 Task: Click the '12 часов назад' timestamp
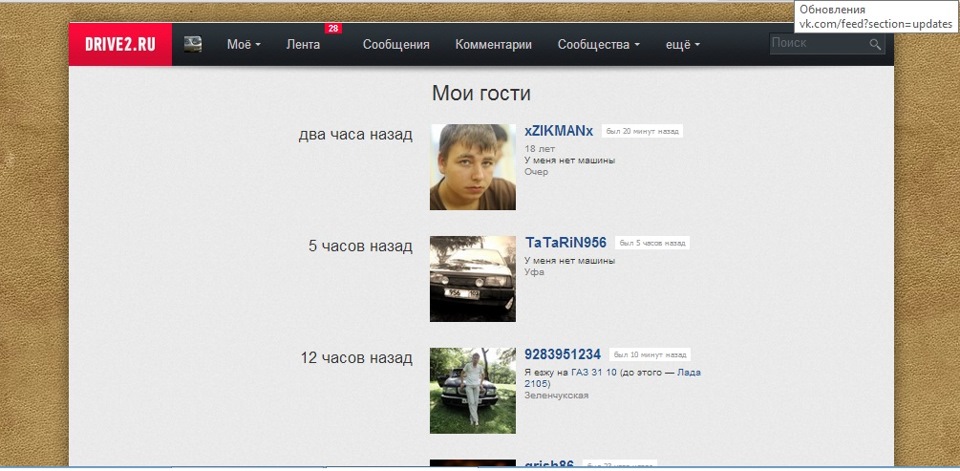tap(356, 358)
